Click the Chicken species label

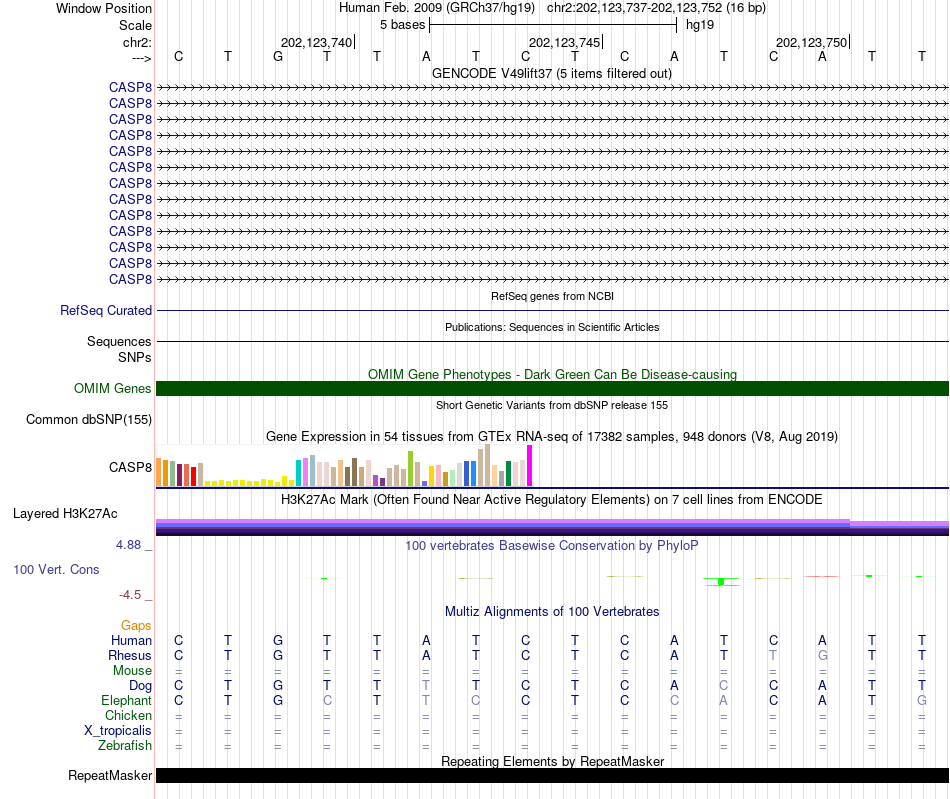point(128,715)
